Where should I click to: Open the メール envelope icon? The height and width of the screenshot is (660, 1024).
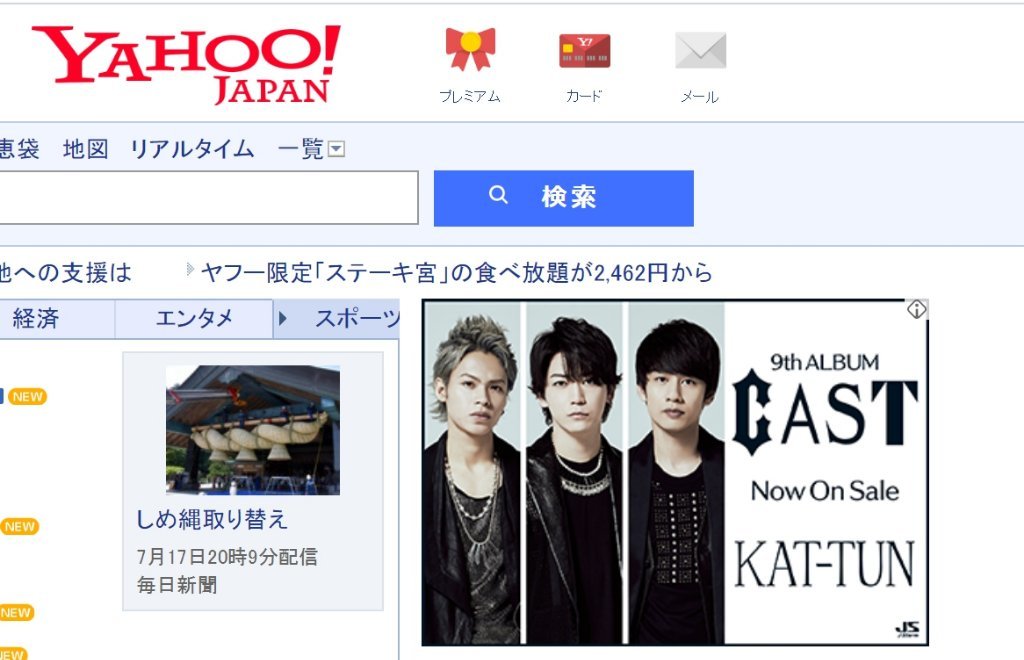coord(700,50)
